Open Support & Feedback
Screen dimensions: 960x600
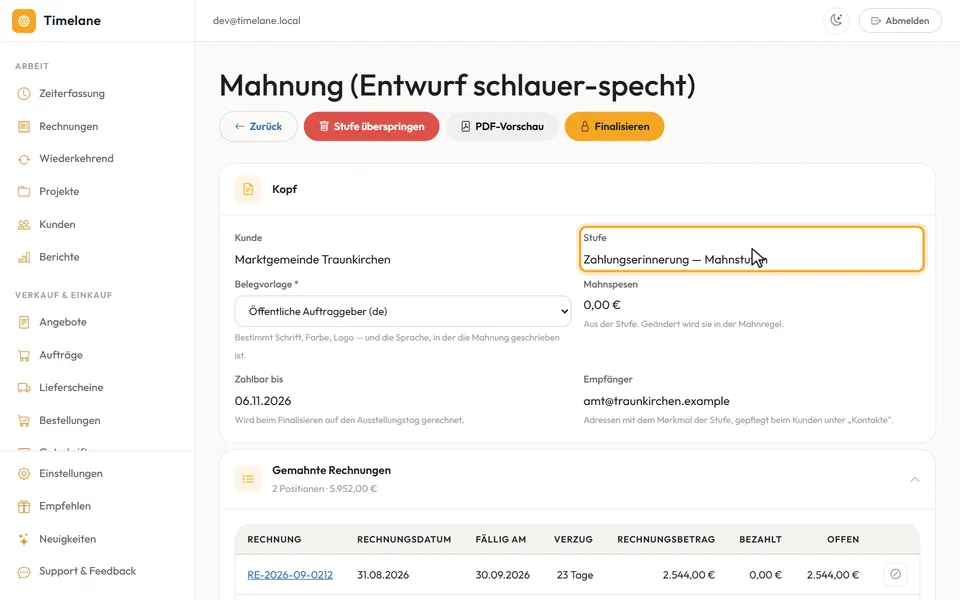point(88,571)
